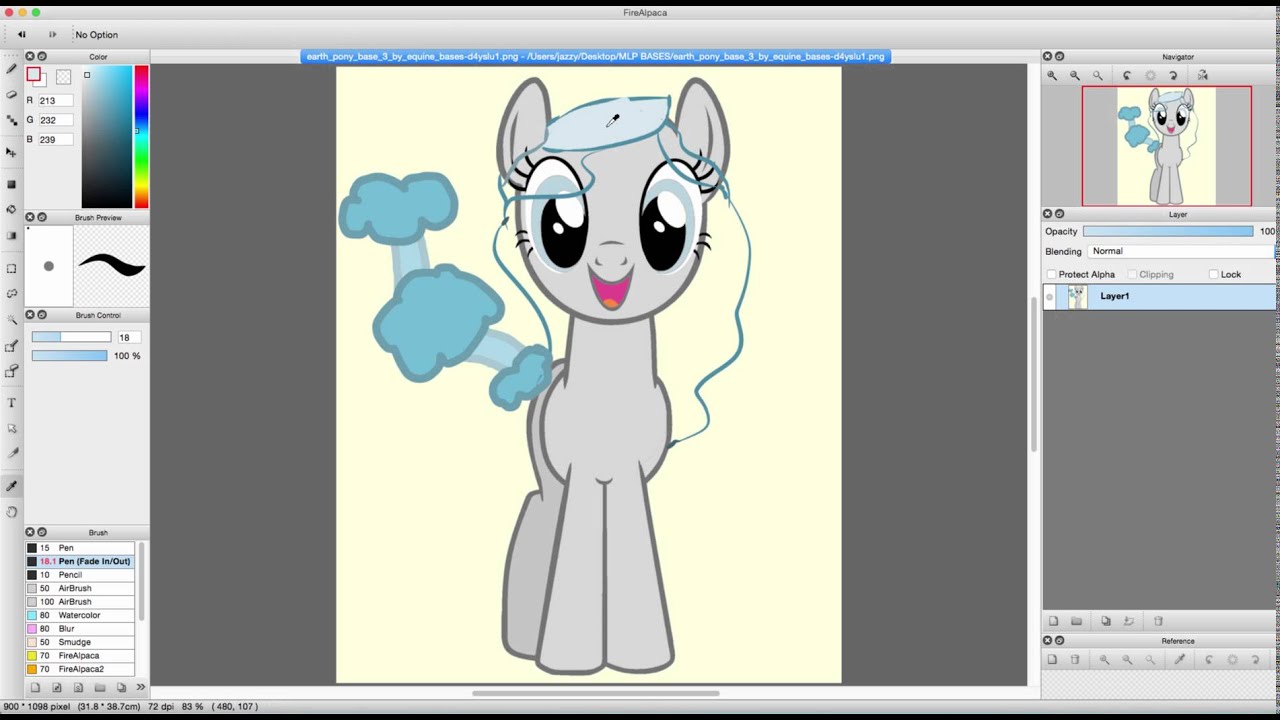Zoom in using Navigator magnifier plus

[x=1052, y=75]
